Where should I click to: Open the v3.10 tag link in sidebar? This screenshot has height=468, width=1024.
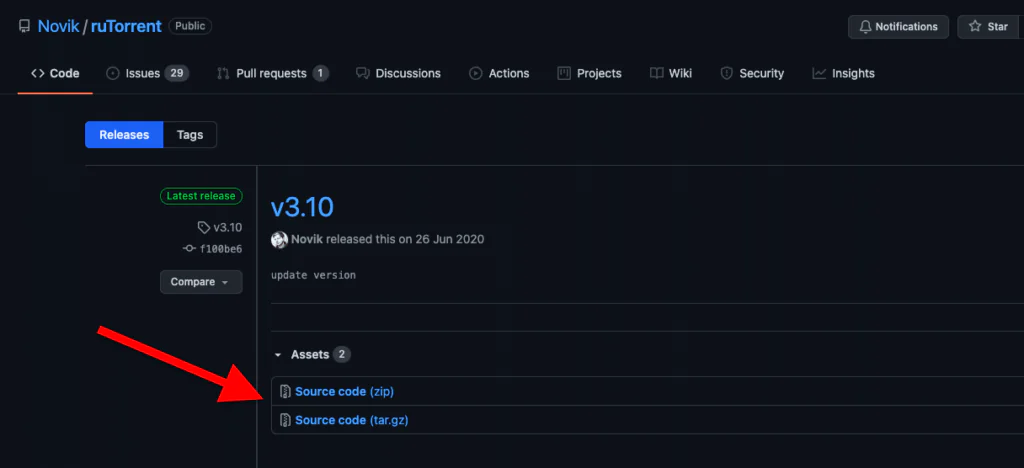(228, 227)
